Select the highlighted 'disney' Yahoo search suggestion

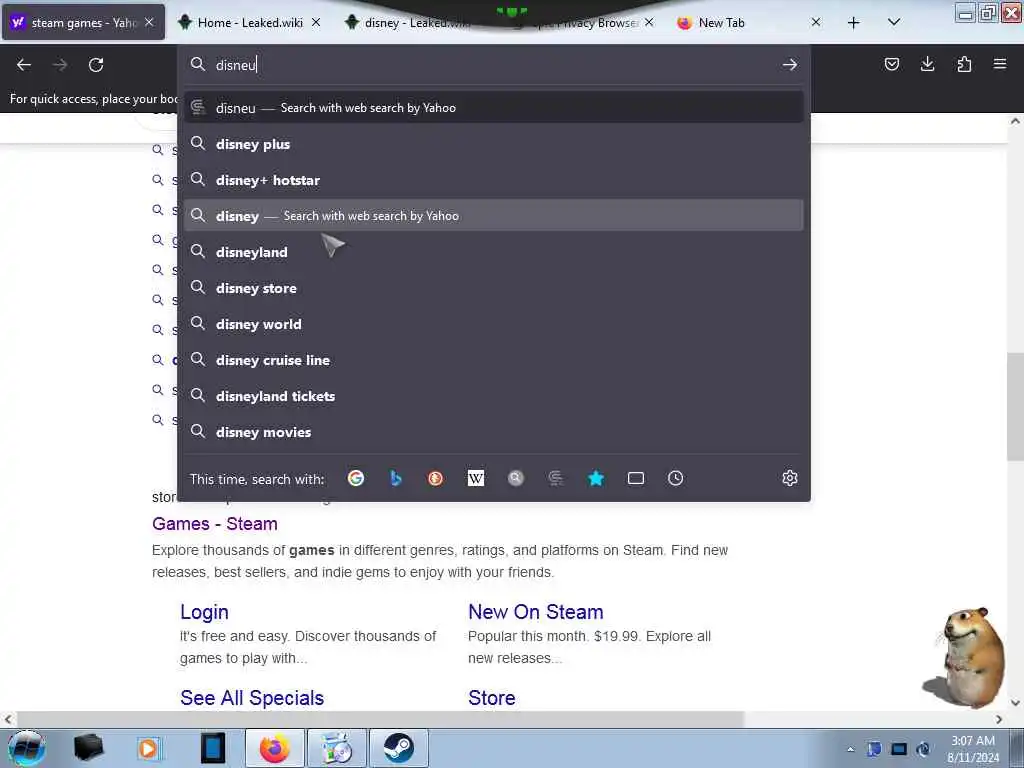click(x=493, y=216)
